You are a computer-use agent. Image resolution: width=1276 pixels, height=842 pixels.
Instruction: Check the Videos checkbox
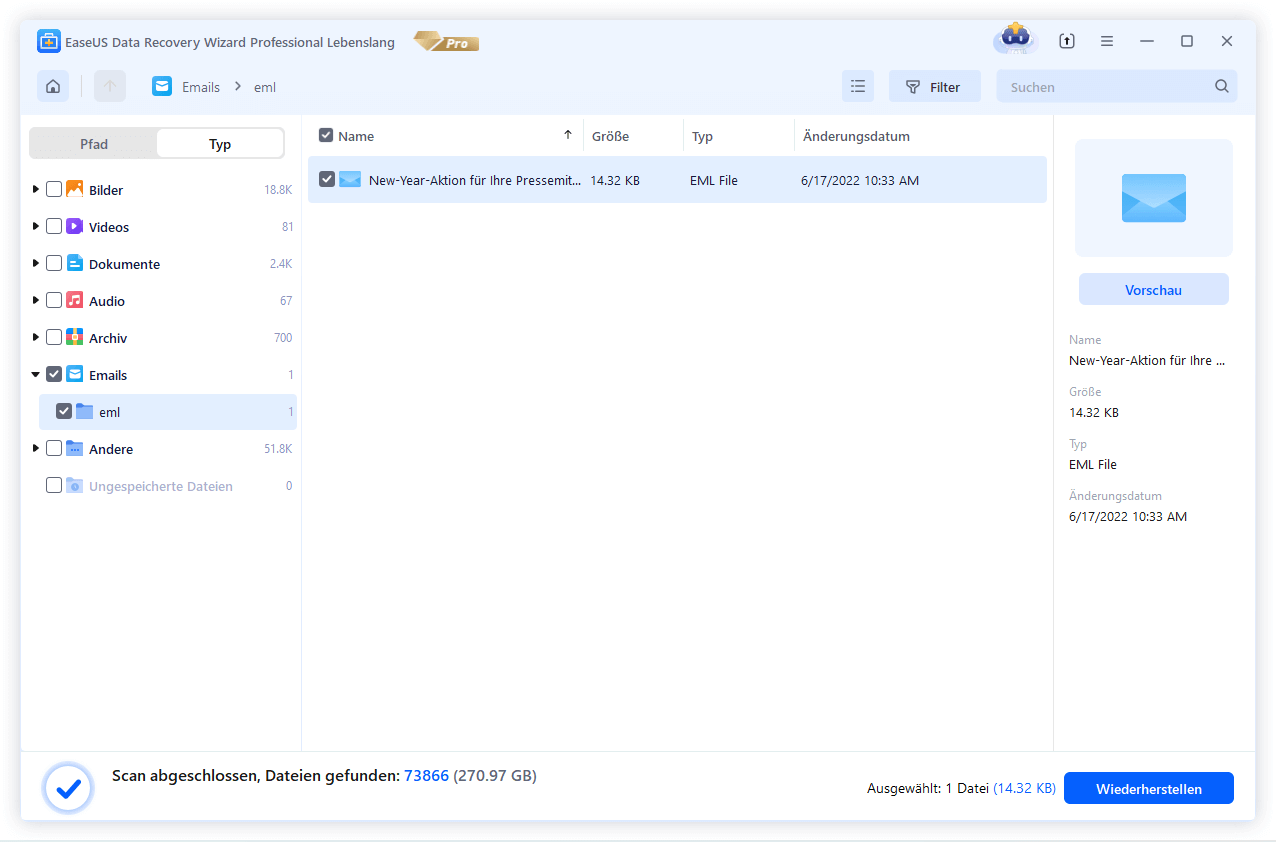coord(54,227)
